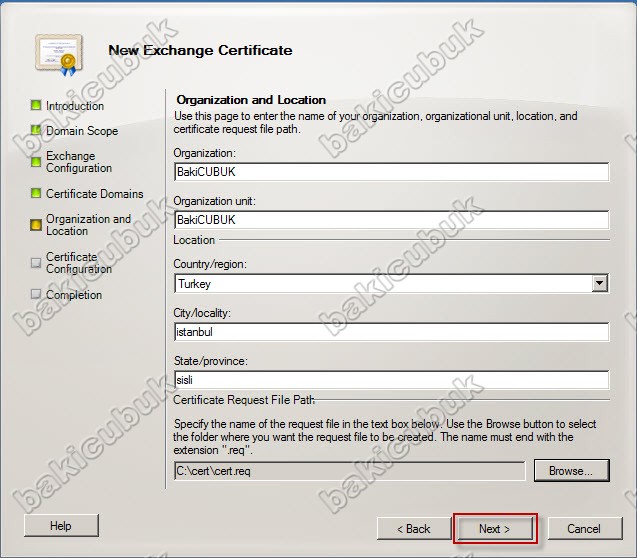Click into the Organization text field
This screenshot has width=637, height=558.
(x=391, y=172)
